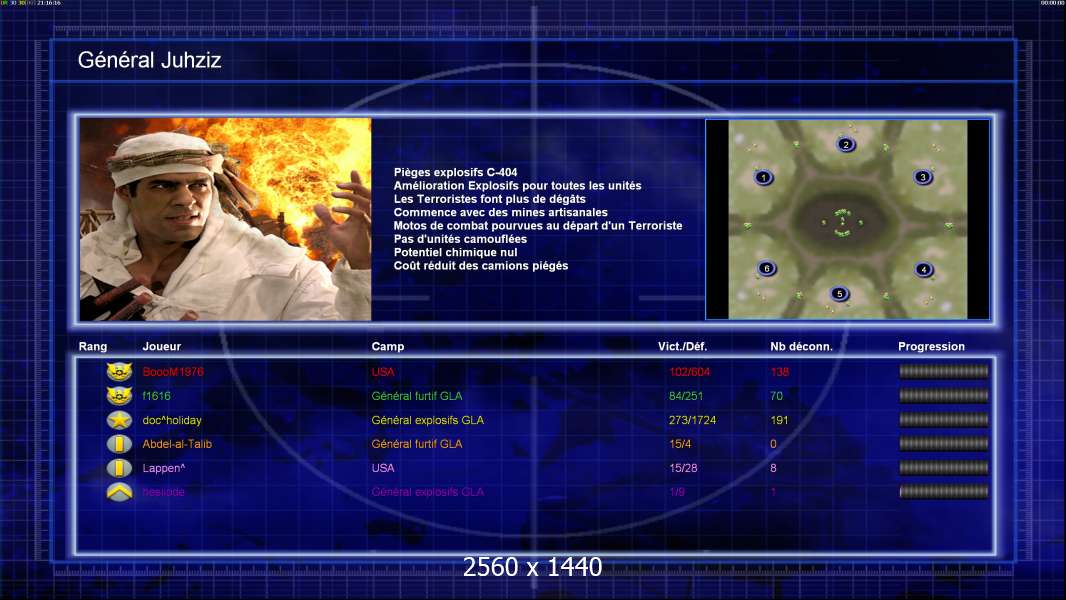1066x600 pixels.
Task: Select start position 4 on the map
Action: [923, 269]
